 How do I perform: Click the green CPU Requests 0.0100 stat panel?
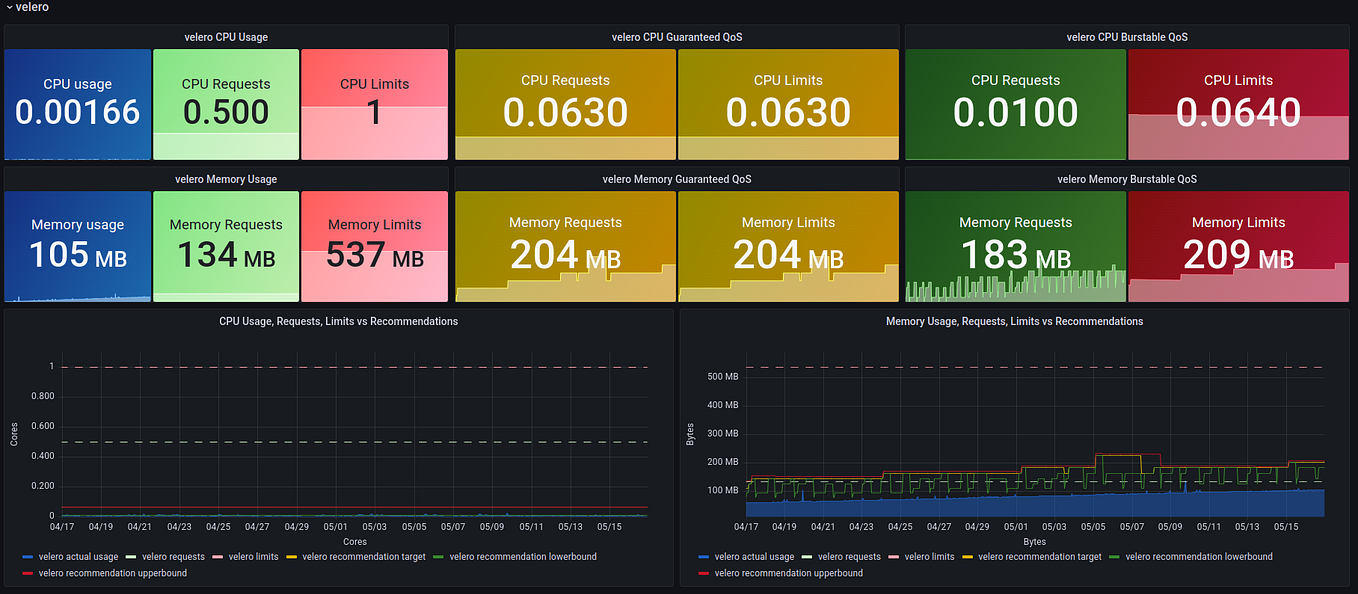(x=1015, y=104)
